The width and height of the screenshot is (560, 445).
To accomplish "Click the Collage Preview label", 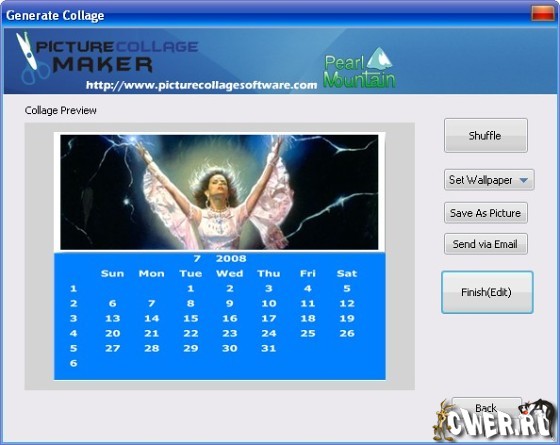I will [x=60, y=110].
